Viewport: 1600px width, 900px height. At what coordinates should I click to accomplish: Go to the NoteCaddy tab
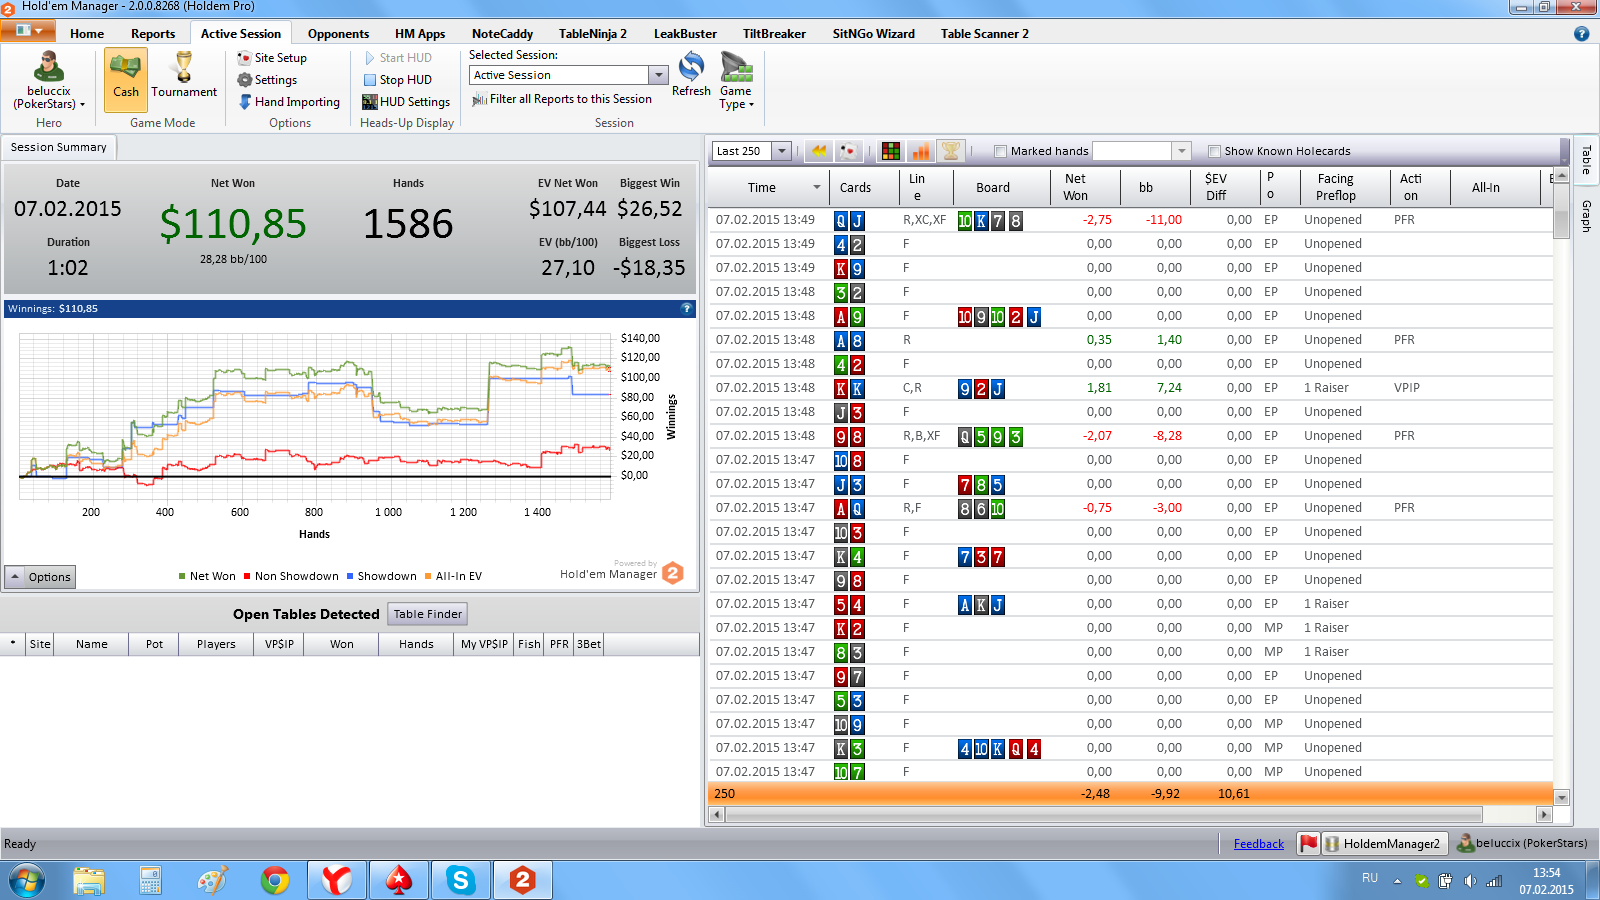[x=502, y=34]
